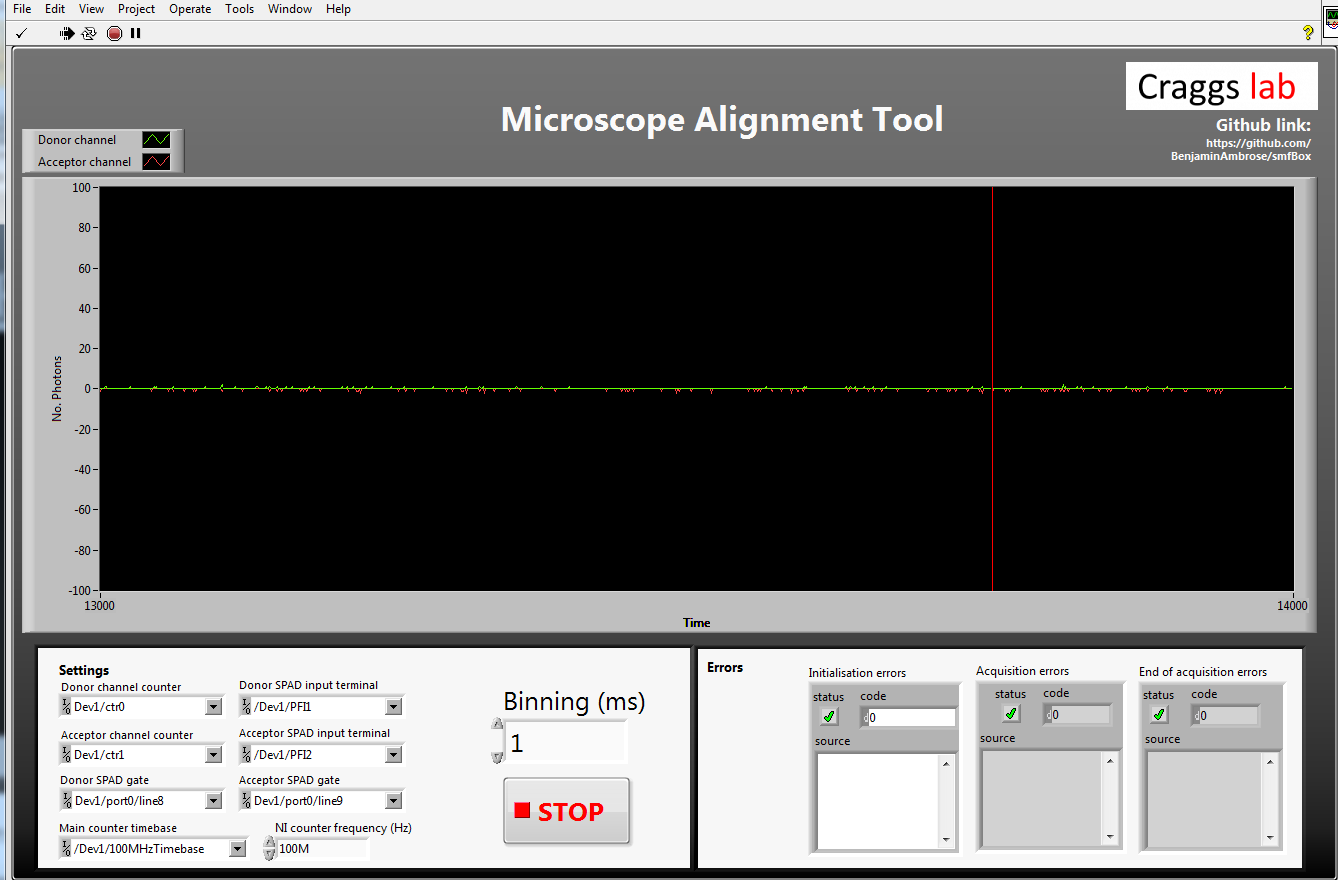
Task: Click the Acquisition errors code field
Action: pyautogui.click(x=1078, y=715)
